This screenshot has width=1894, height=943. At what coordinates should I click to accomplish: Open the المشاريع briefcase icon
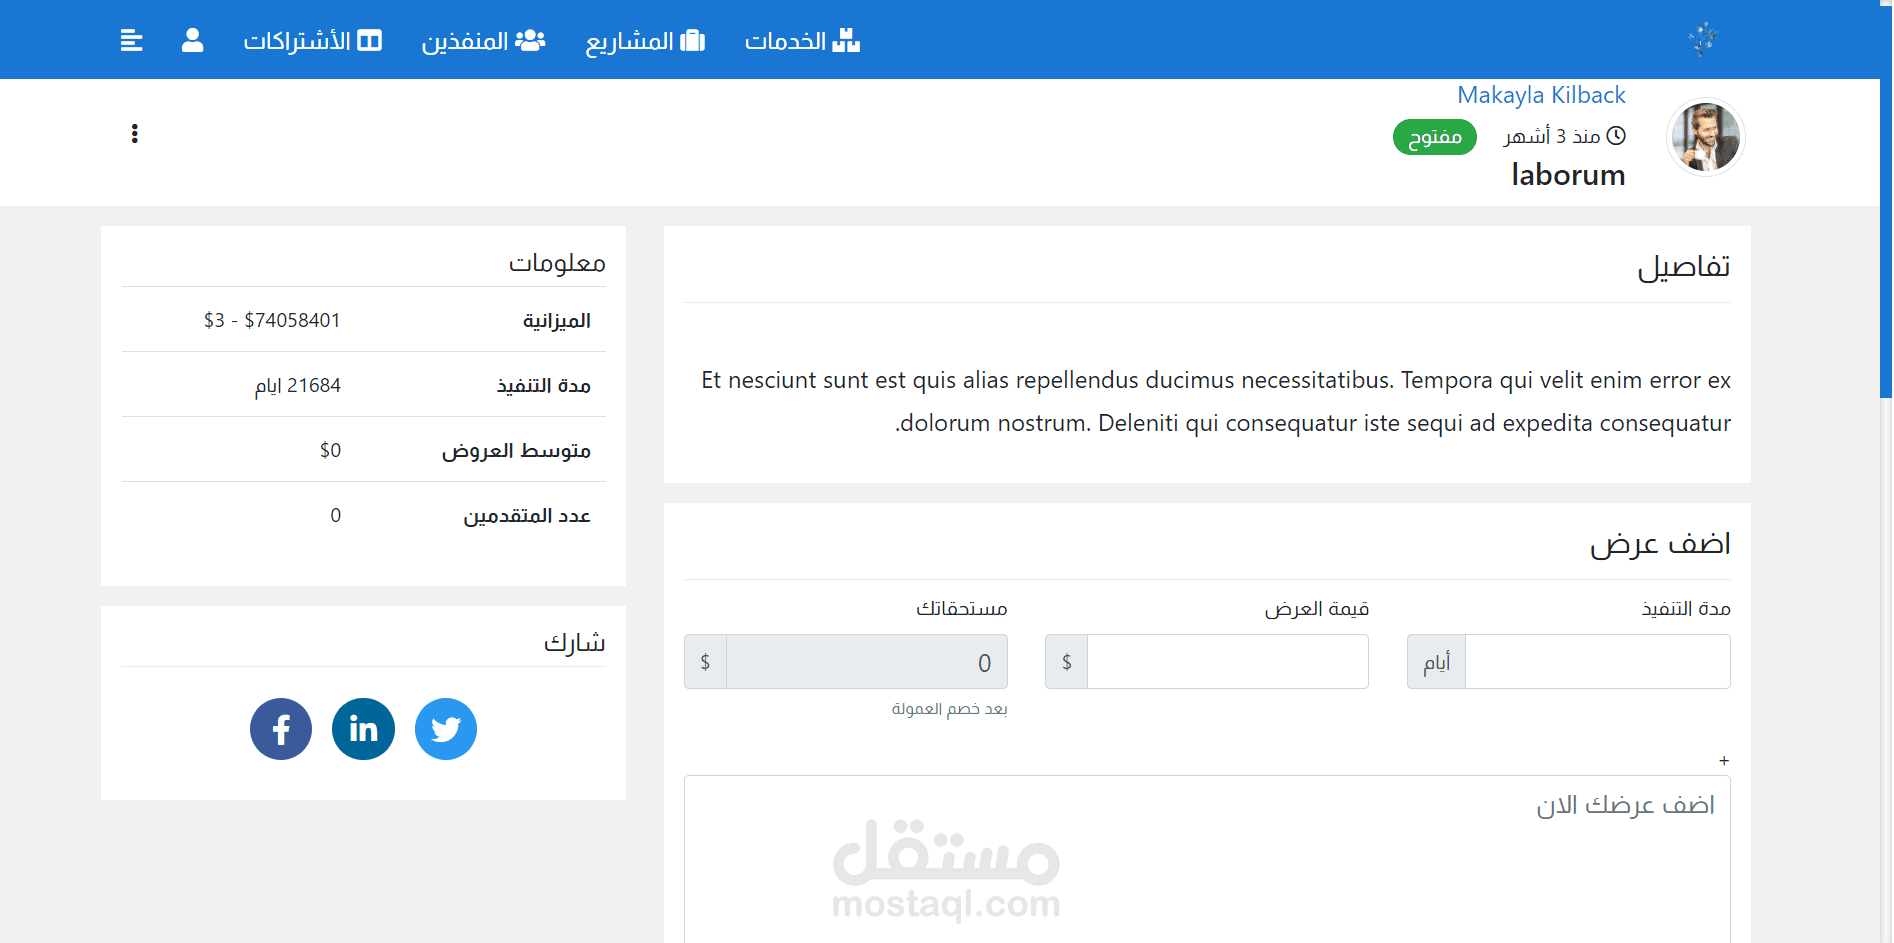(x=692, y=40)
